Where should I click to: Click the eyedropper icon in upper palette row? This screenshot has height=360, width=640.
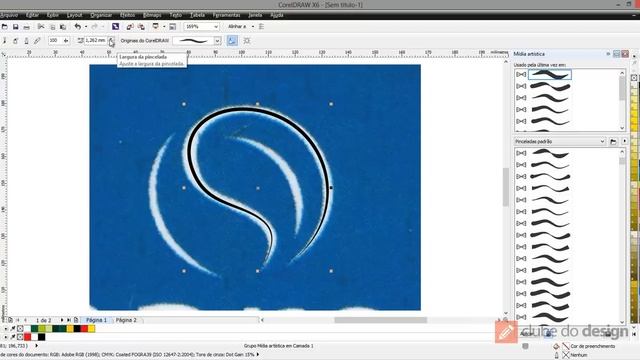[x=13, y=328]
